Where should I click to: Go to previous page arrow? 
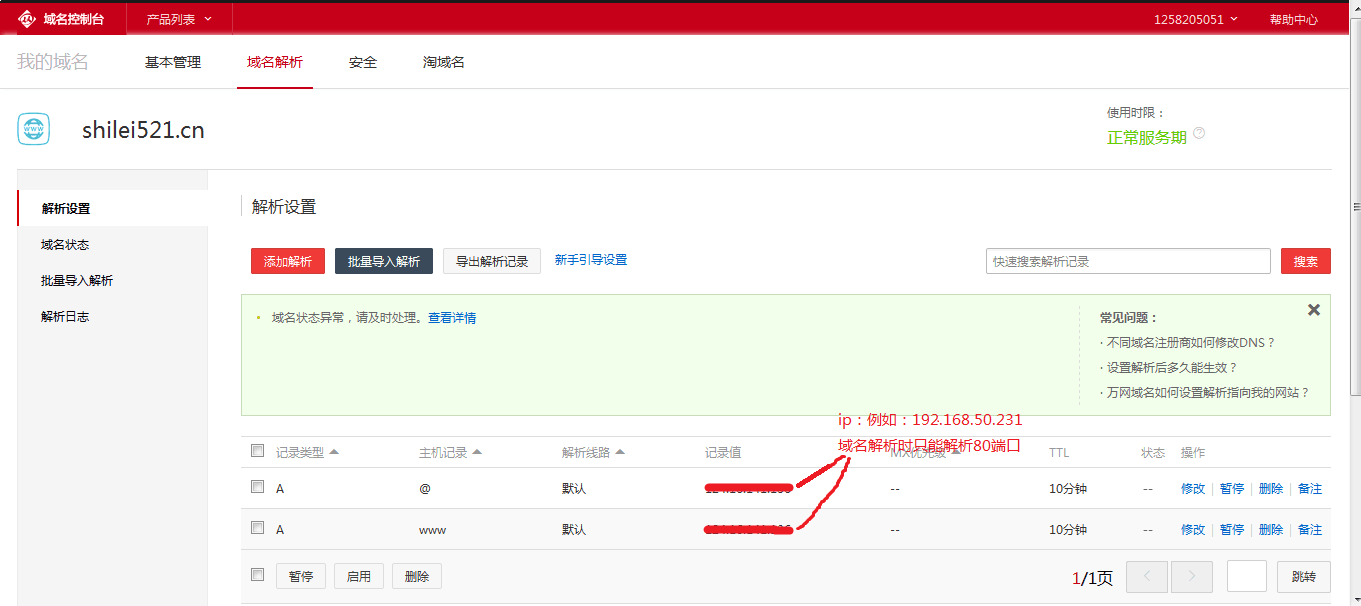click(1147, 576)
